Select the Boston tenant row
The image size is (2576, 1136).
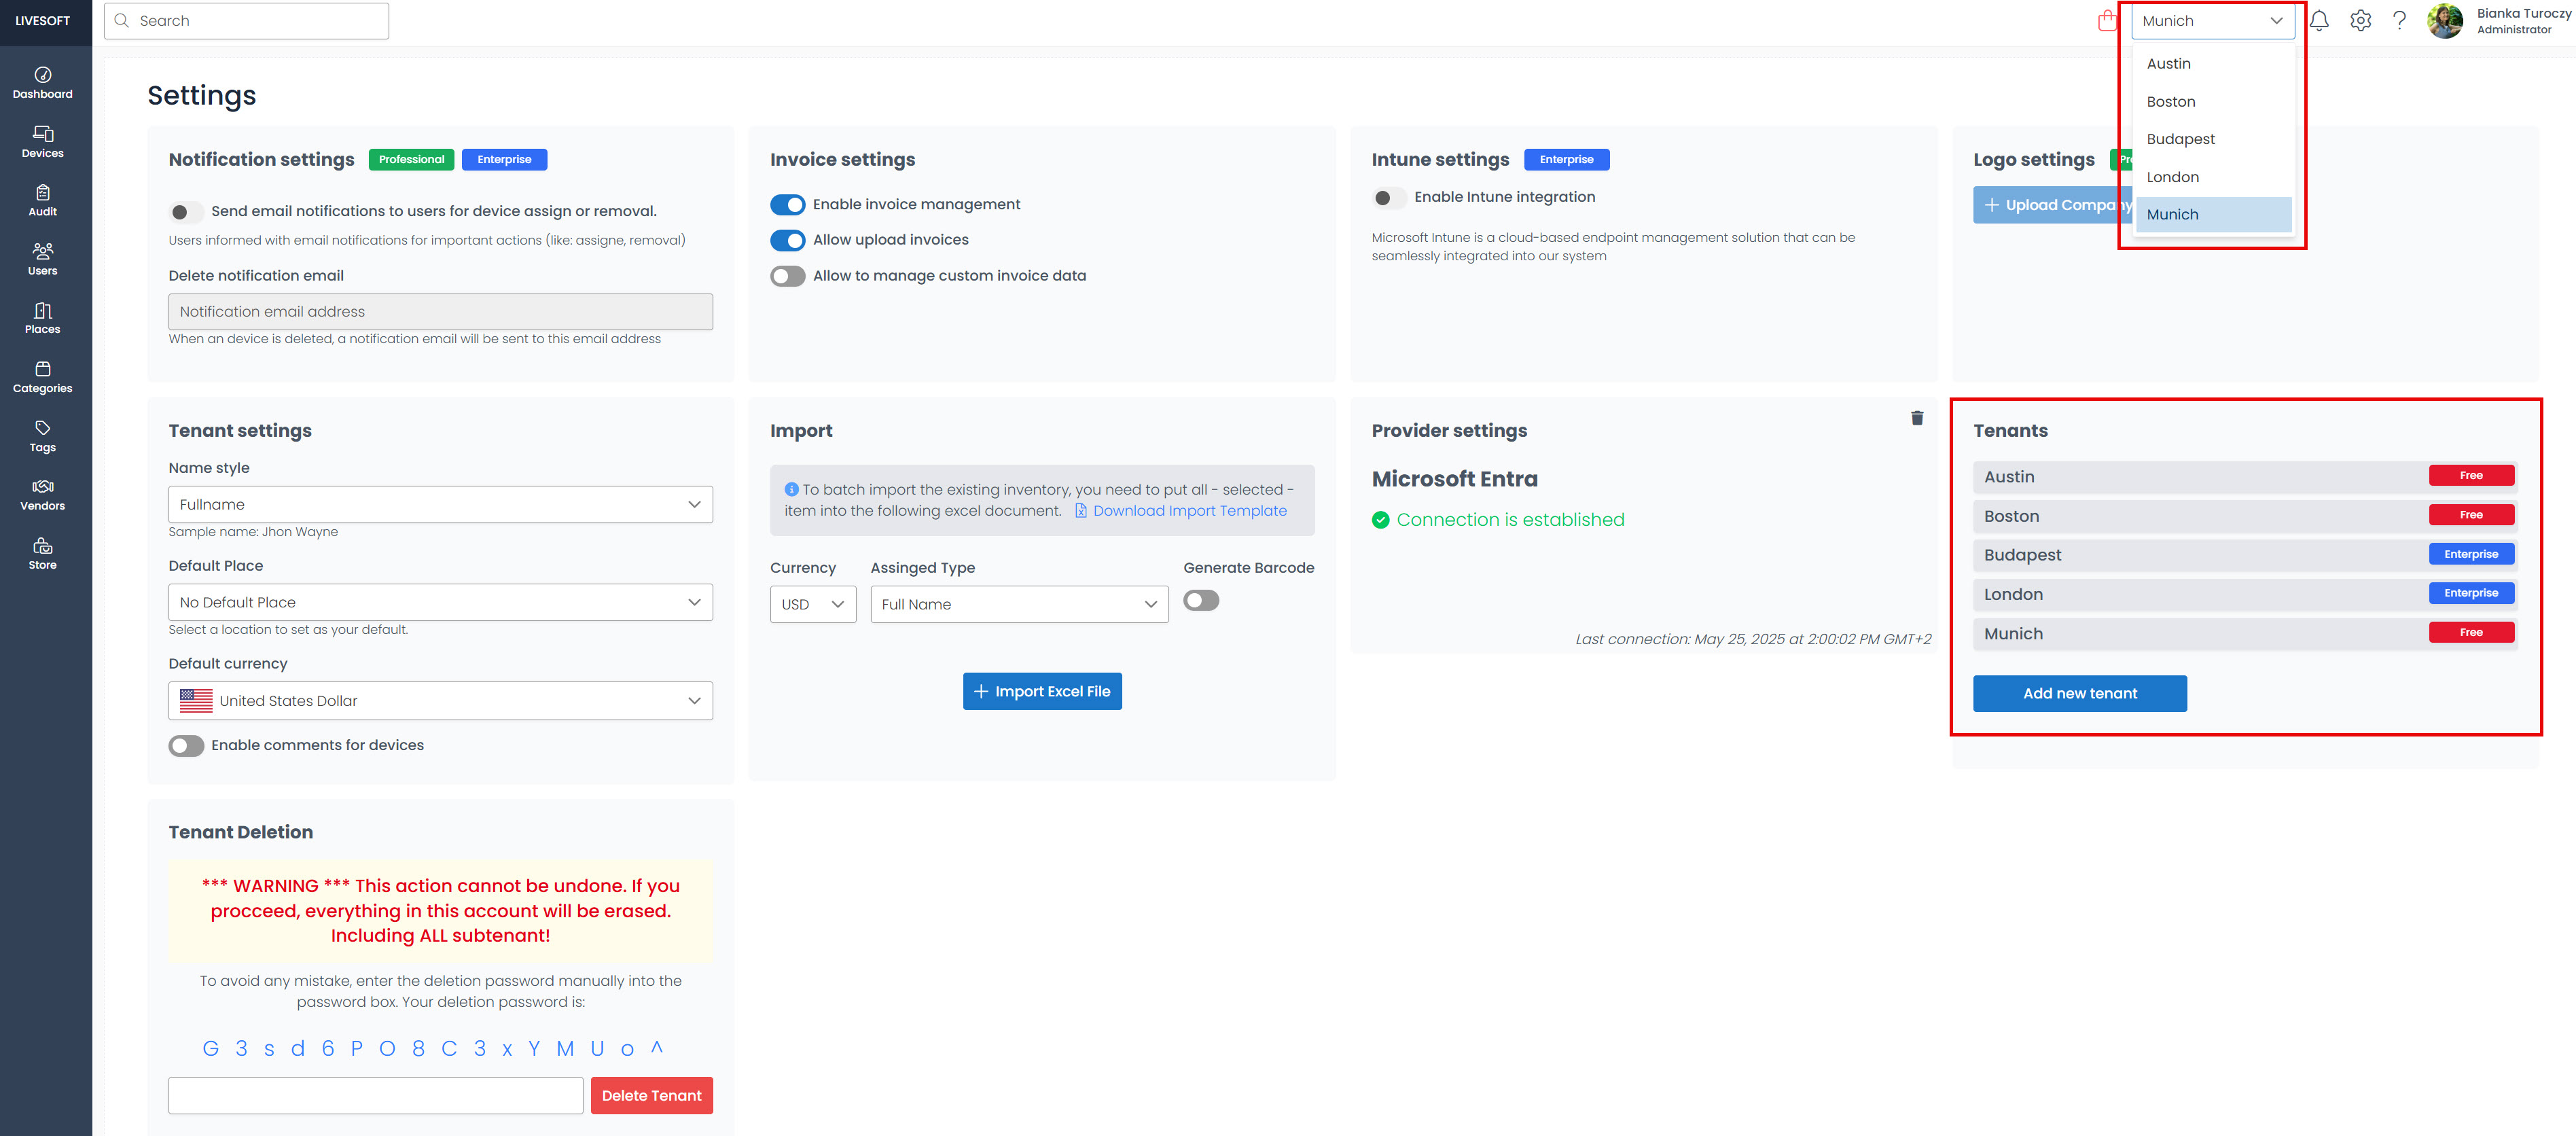tap(2244, 516)
